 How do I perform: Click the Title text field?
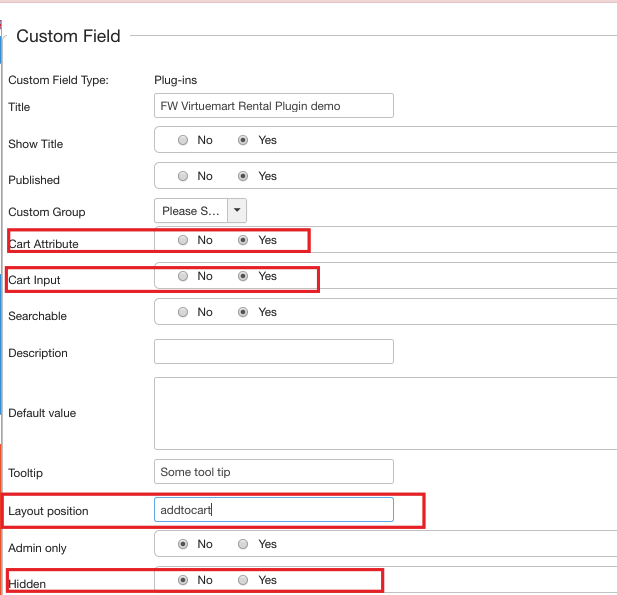(273, 106)
